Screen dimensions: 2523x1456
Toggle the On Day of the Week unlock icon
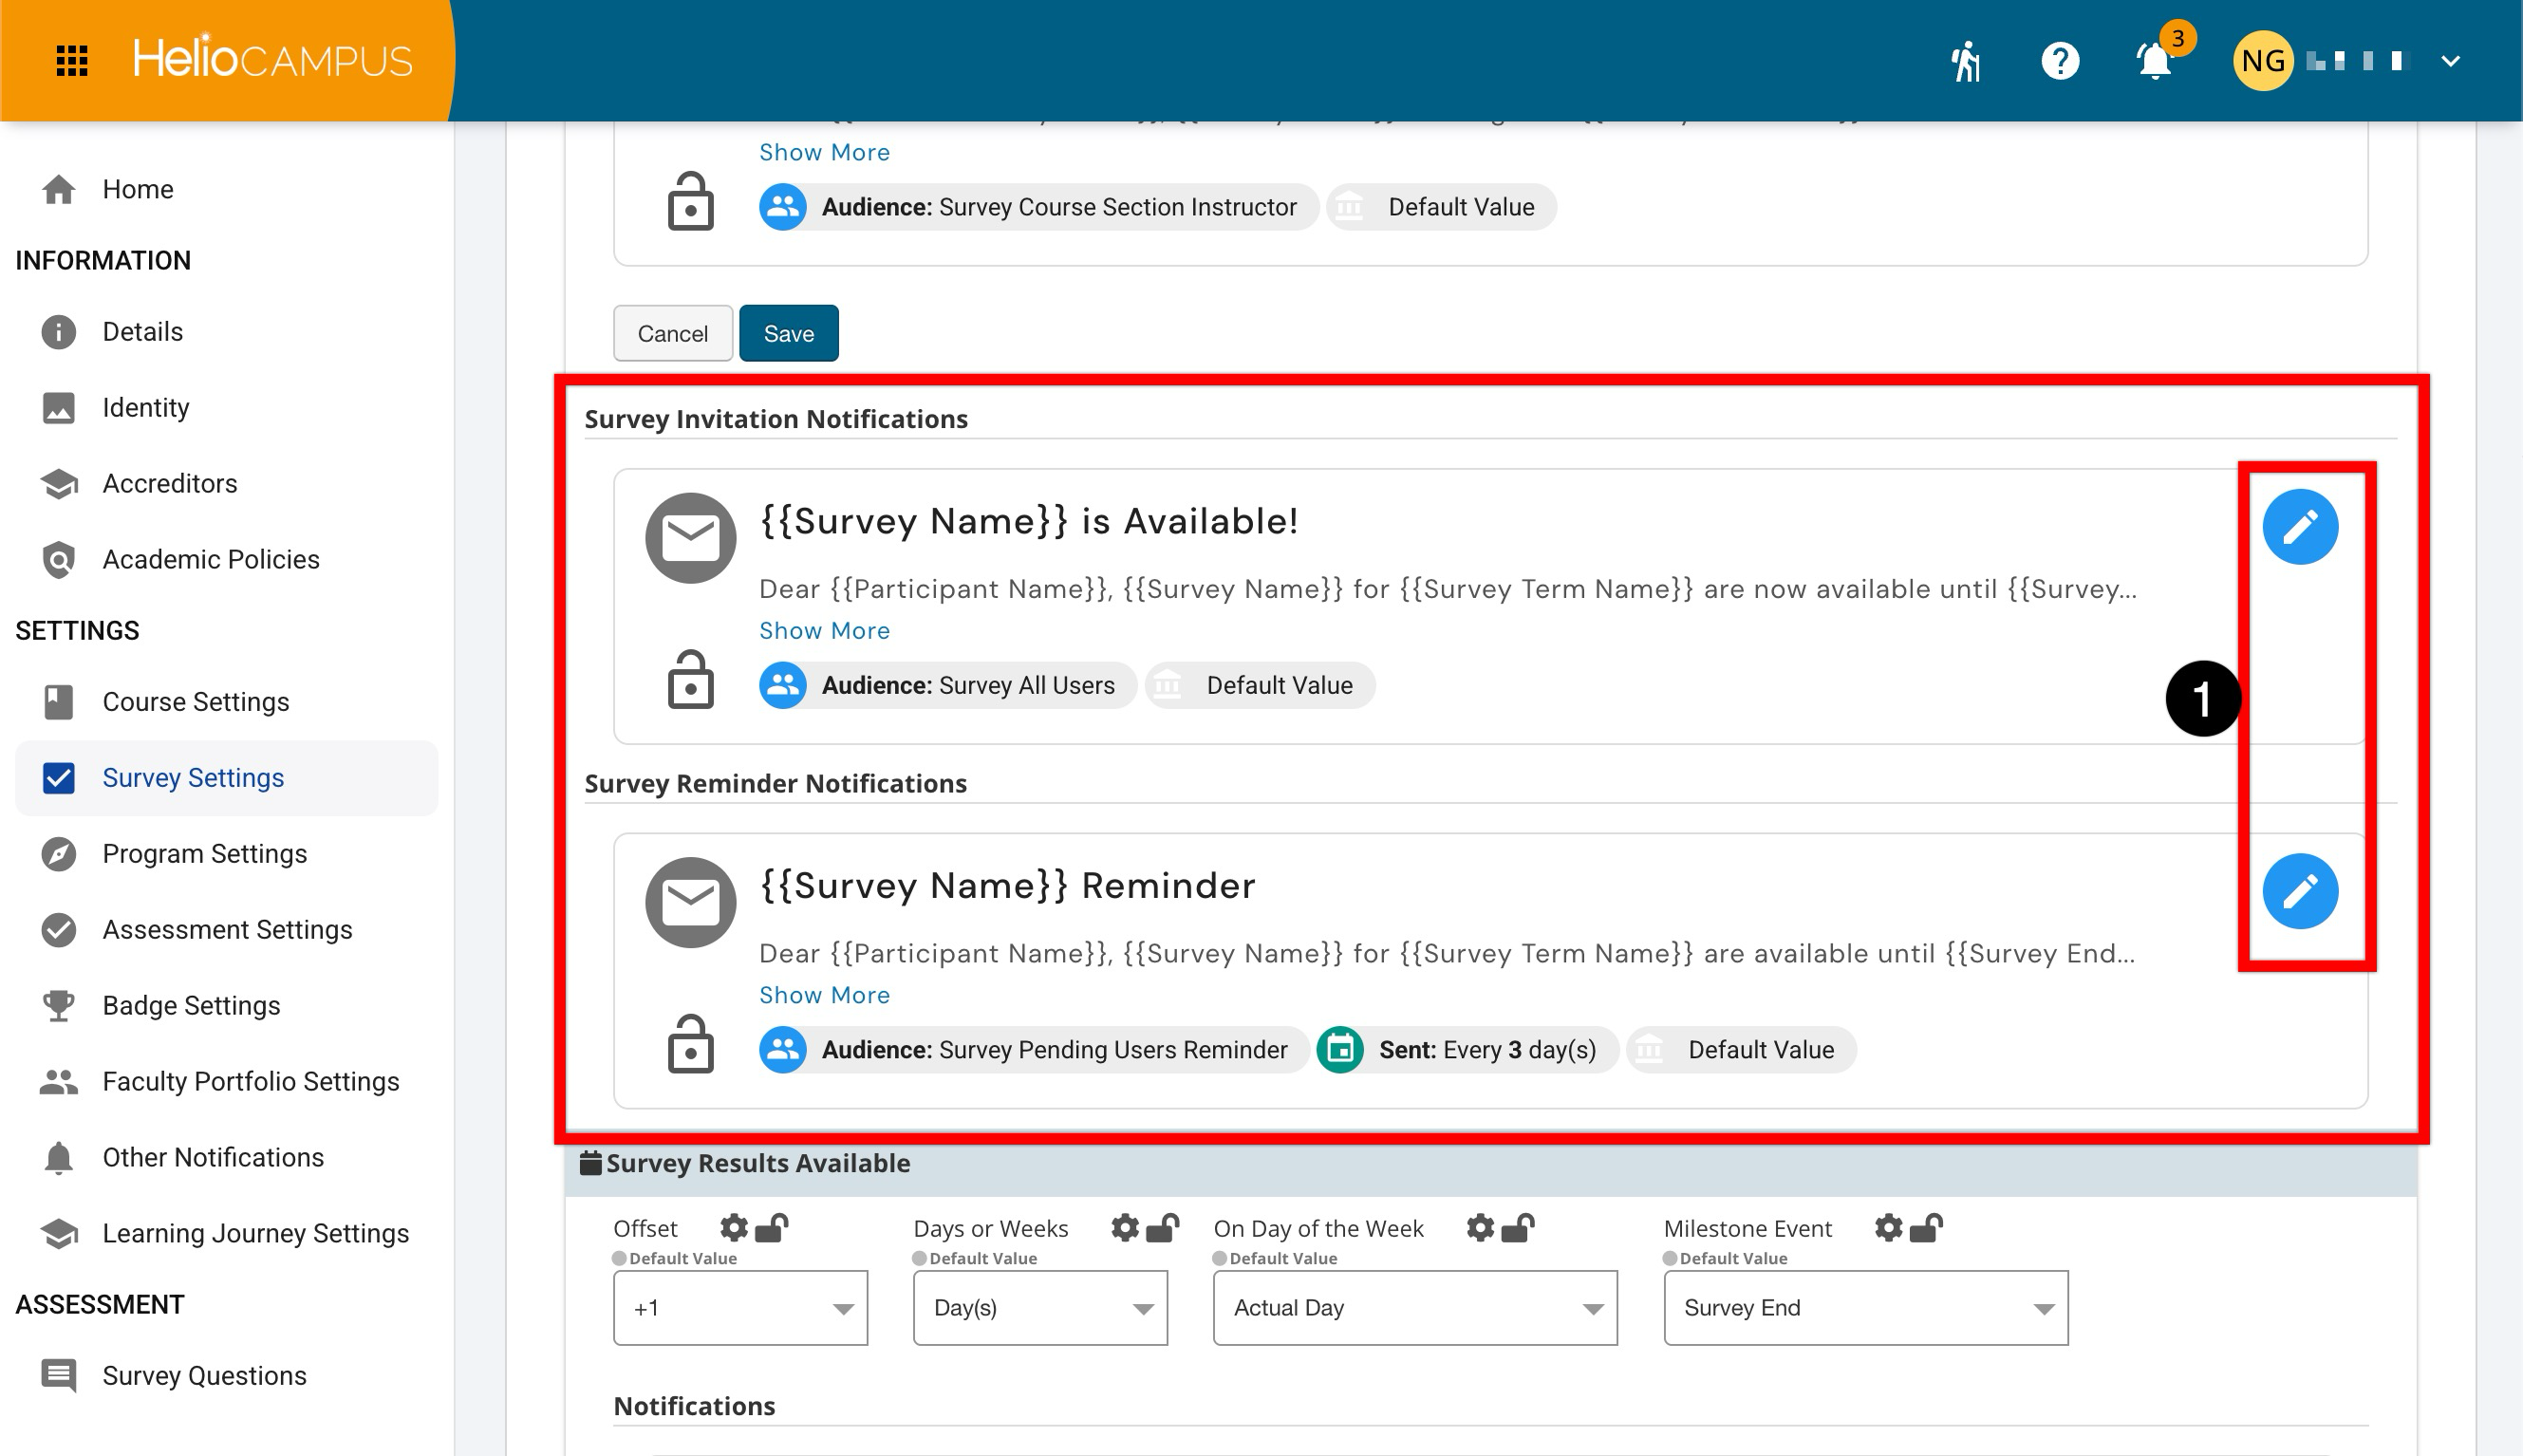point(1517,1227)
